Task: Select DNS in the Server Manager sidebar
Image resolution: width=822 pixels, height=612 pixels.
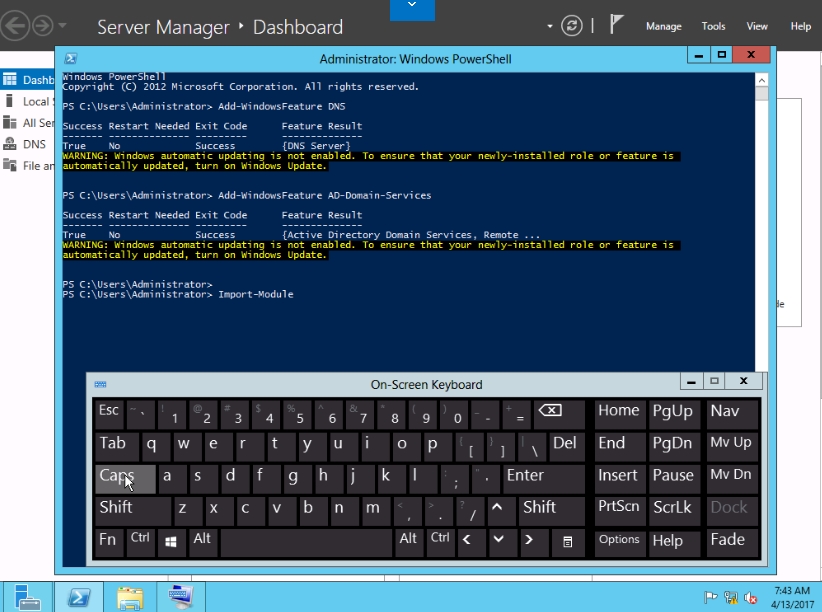Action: coord(34,144)
